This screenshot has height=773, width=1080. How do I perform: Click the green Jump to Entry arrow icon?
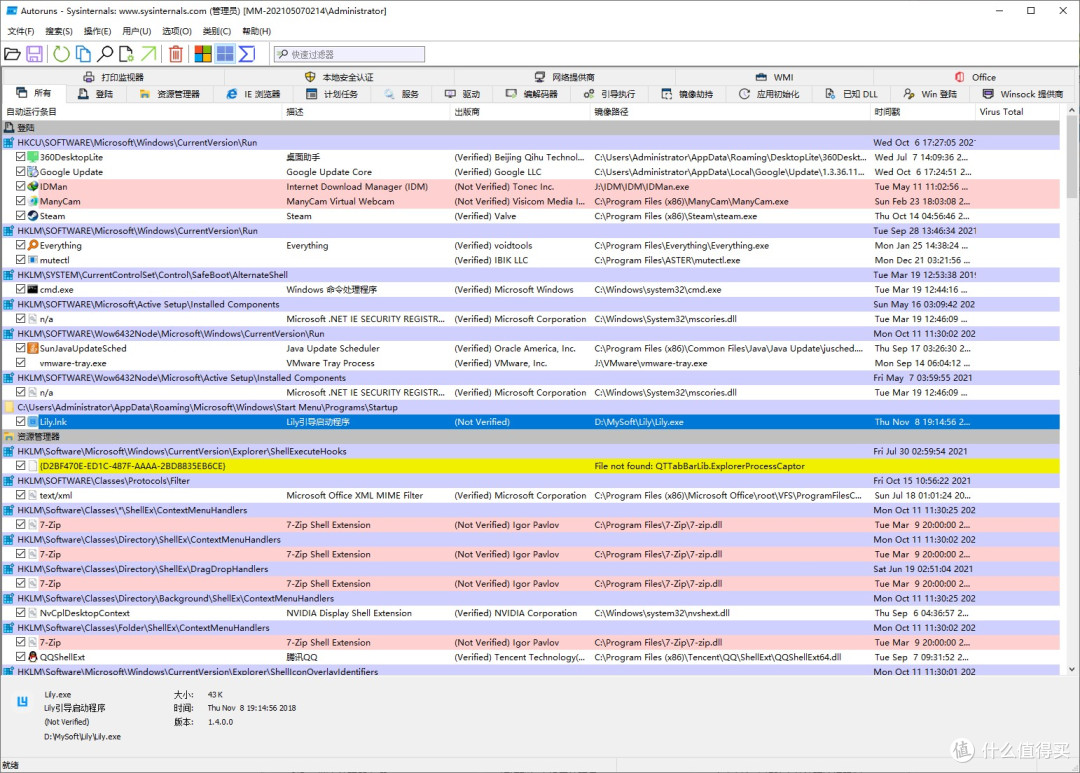(148, 54)
